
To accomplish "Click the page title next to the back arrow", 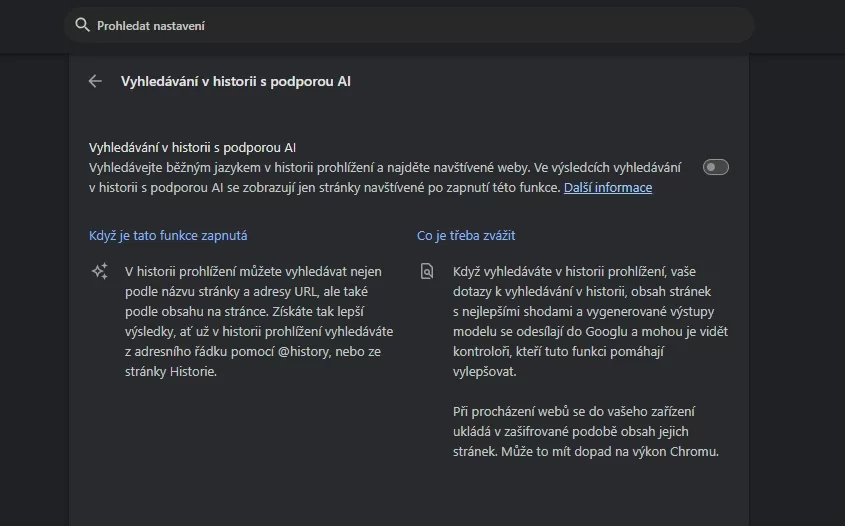I will coord(236,82).
